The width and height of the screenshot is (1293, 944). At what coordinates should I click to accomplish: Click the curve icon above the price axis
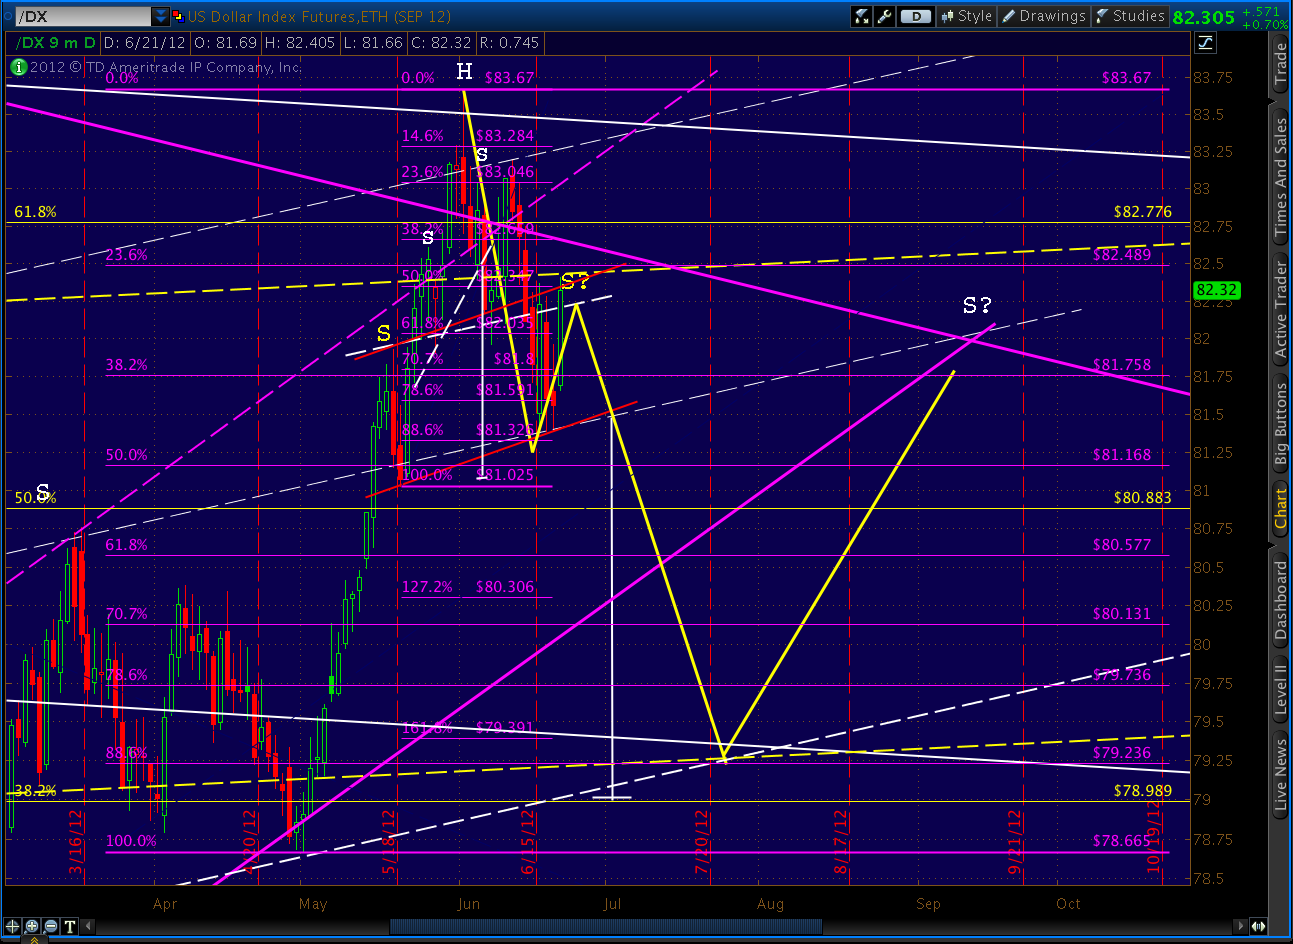pyautogui.click(x=1205, y=42)
